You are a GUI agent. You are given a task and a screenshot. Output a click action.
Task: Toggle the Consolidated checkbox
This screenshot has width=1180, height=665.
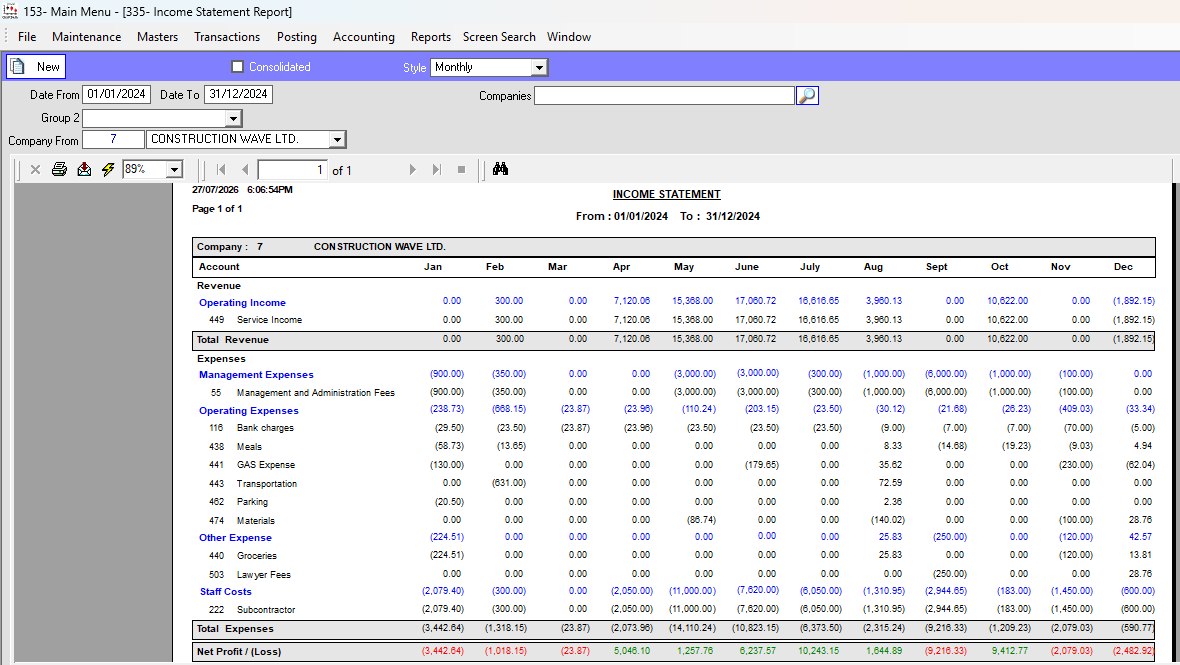click(x=238, y=67)
